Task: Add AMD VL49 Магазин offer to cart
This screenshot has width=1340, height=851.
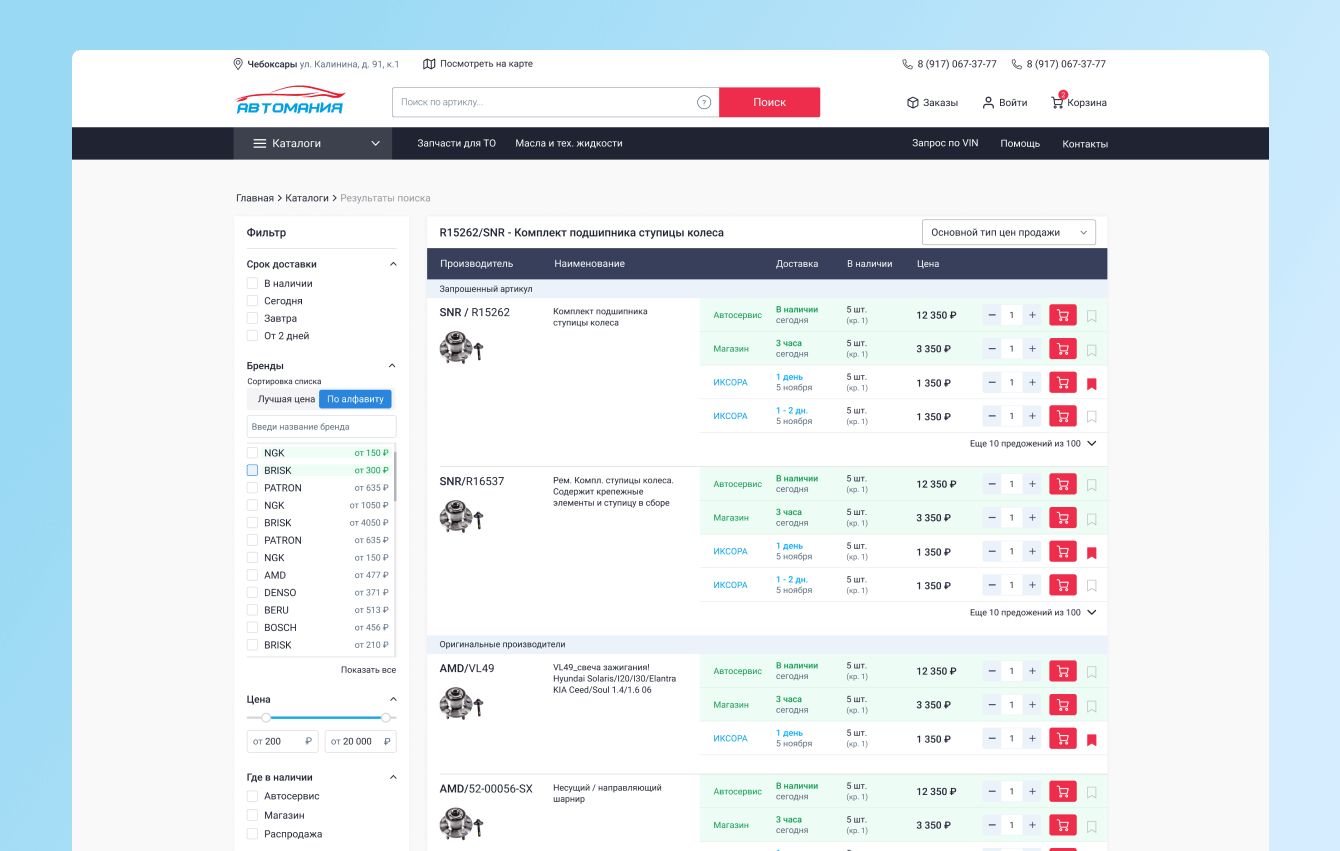Action: point(1062,705)
